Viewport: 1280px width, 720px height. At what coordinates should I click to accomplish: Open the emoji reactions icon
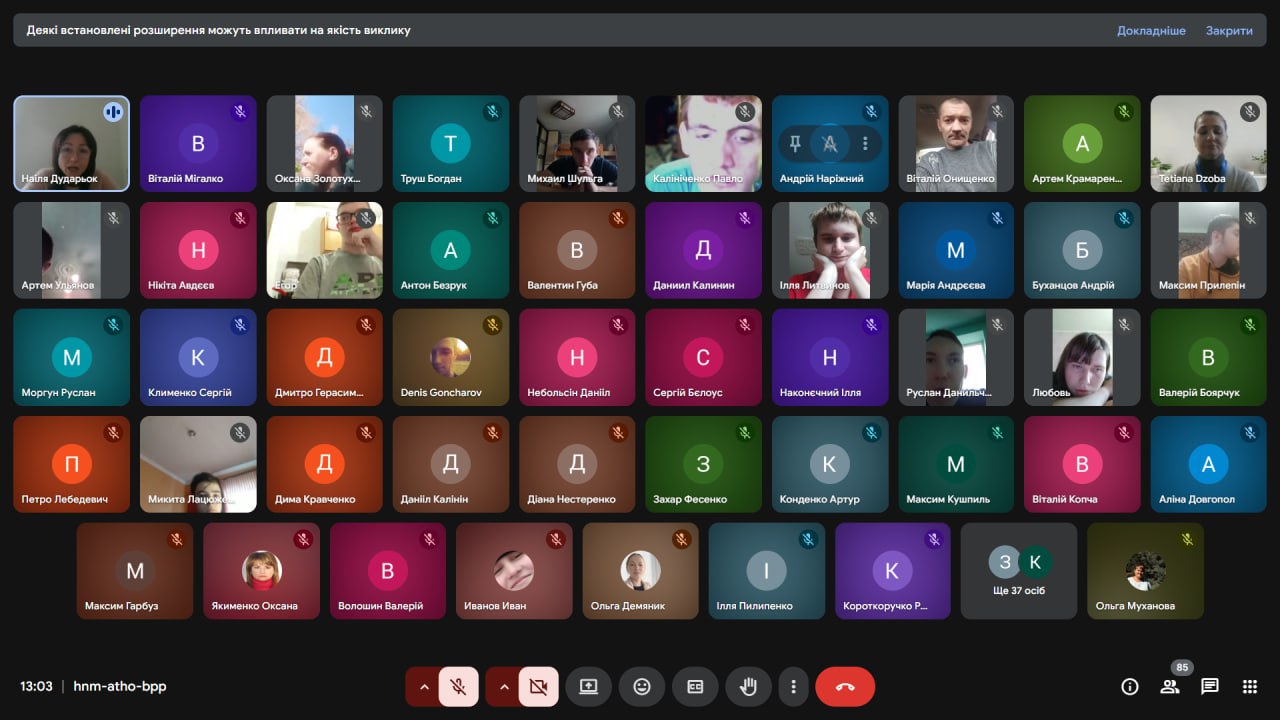pyautogui.click(x=642, y=687)
